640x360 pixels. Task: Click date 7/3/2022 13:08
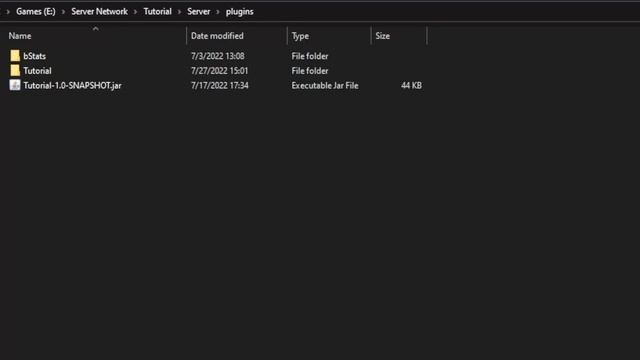click(x=218, y=56)
